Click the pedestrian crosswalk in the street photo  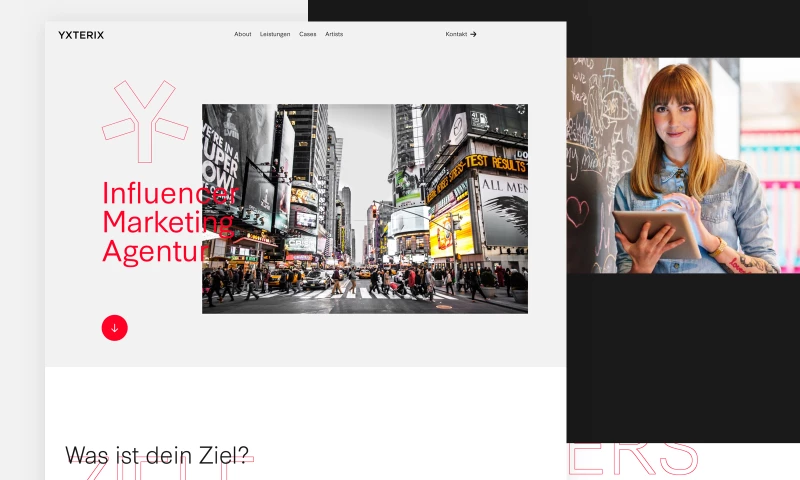(350, 294)
